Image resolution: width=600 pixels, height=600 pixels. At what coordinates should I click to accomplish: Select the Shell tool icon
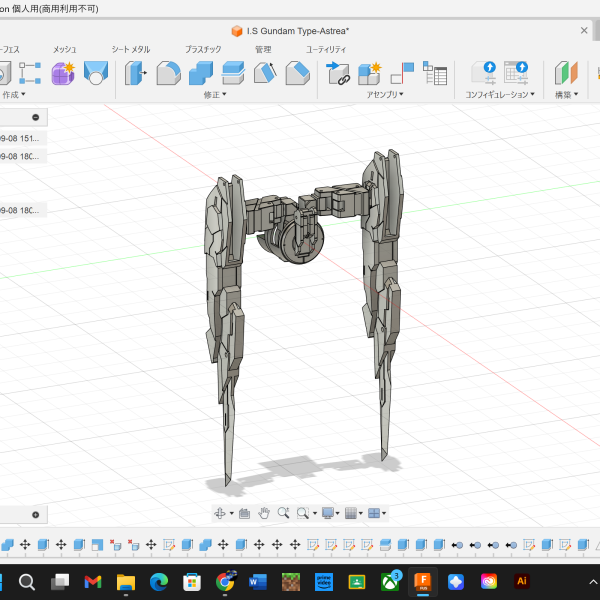233,73
